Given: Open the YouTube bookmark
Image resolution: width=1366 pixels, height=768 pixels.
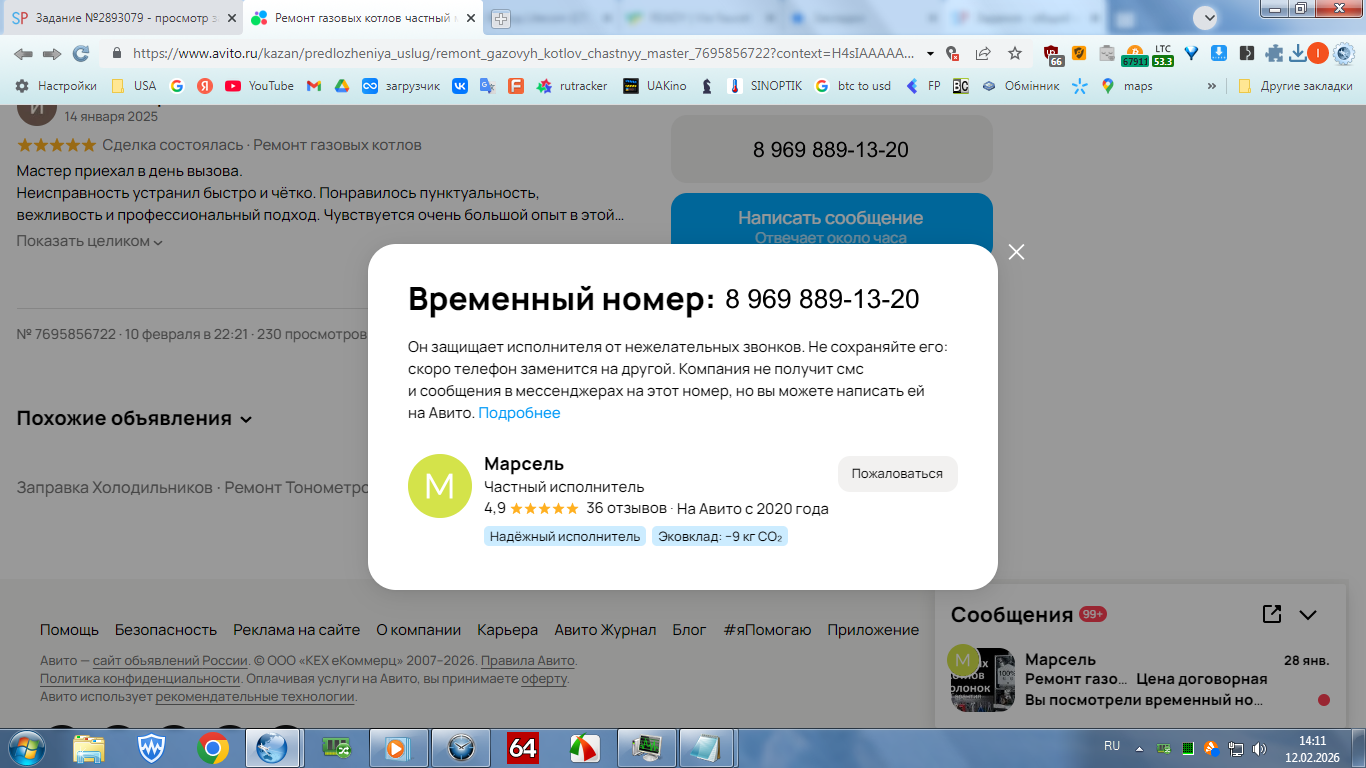Looking at the screenshot, I should click(x=260, y=86).
